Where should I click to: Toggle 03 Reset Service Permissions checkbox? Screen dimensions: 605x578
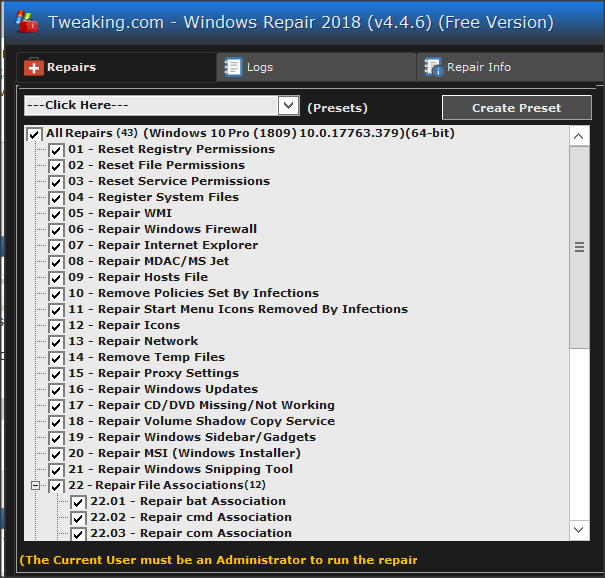pos(56,183)
